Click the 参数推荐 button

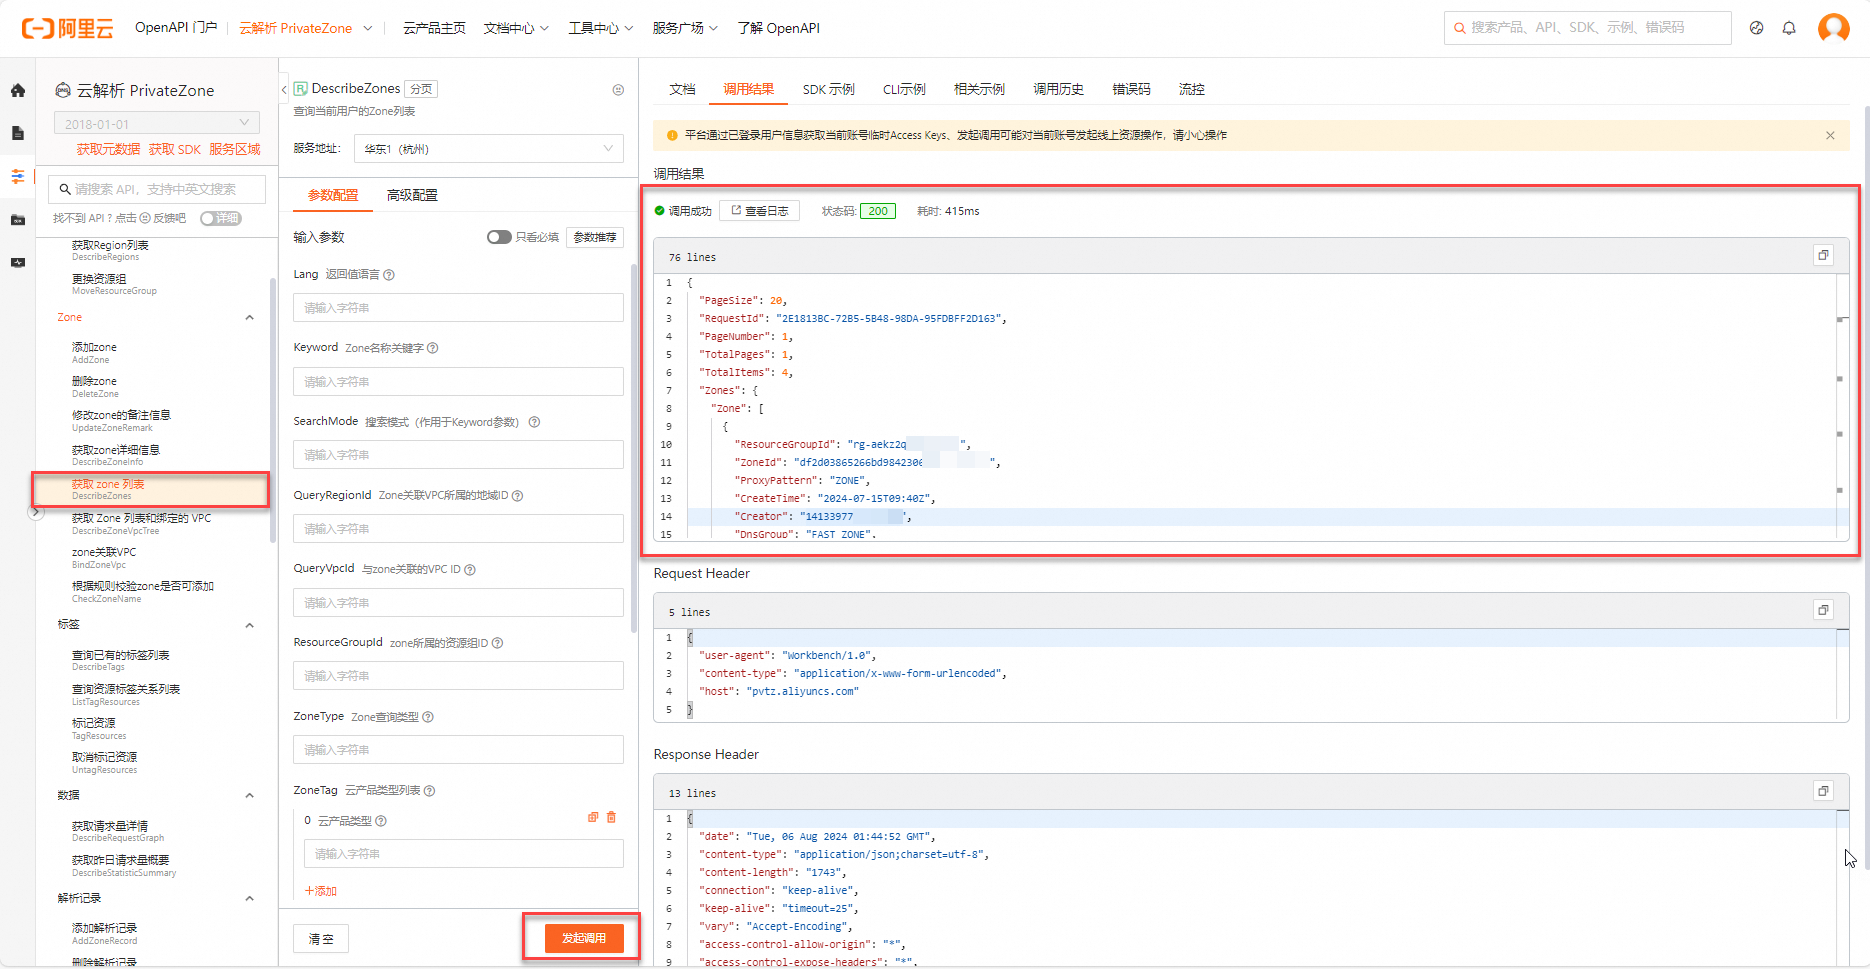(x=595, y=237)
